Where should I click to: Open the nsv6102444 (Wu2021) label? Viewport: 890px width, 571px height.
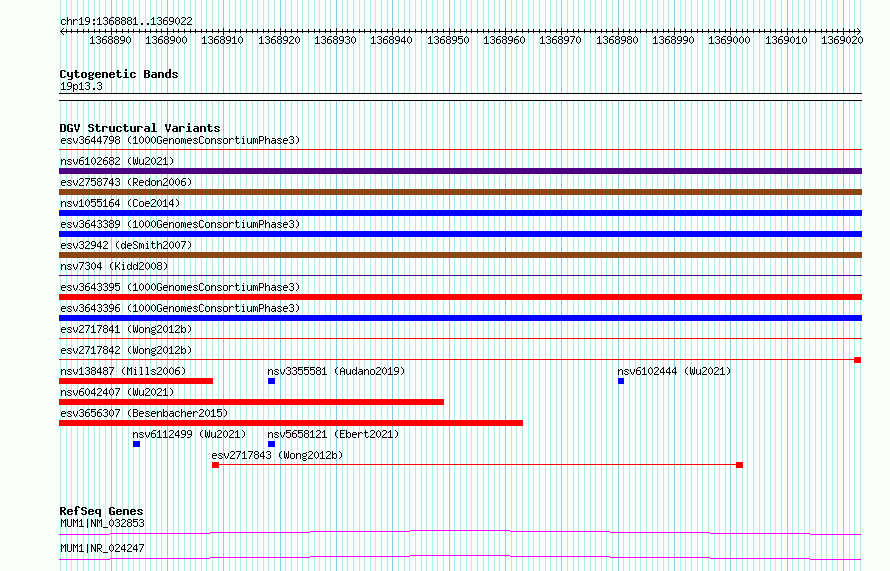[x=674, y=371]
